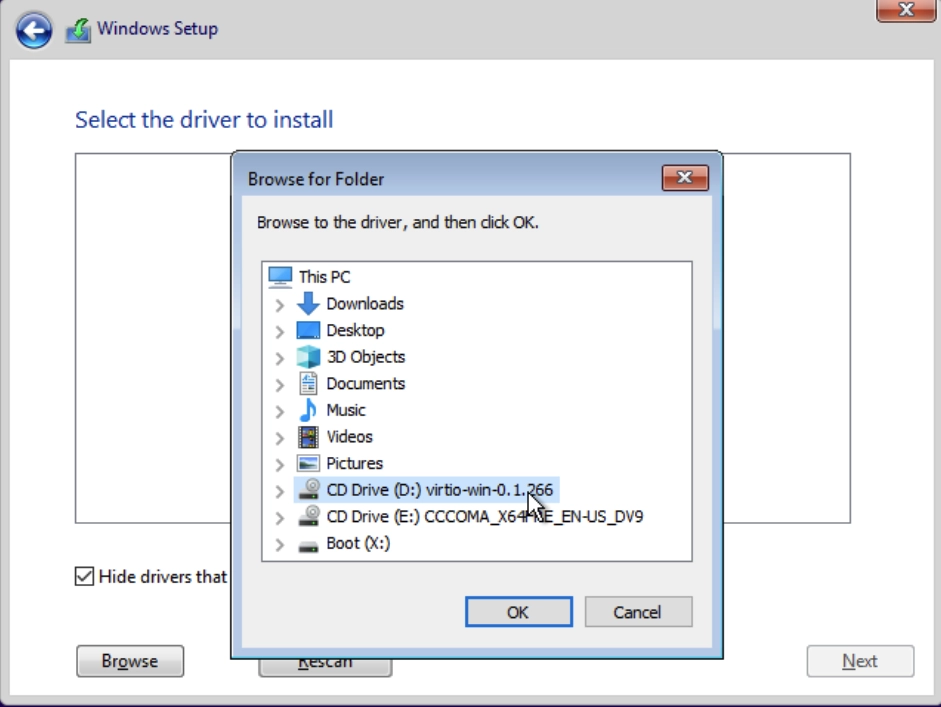Expand the Boot (X:) drive
The image size is (941, 707).
pyautogui.click(x=279, y=544)
